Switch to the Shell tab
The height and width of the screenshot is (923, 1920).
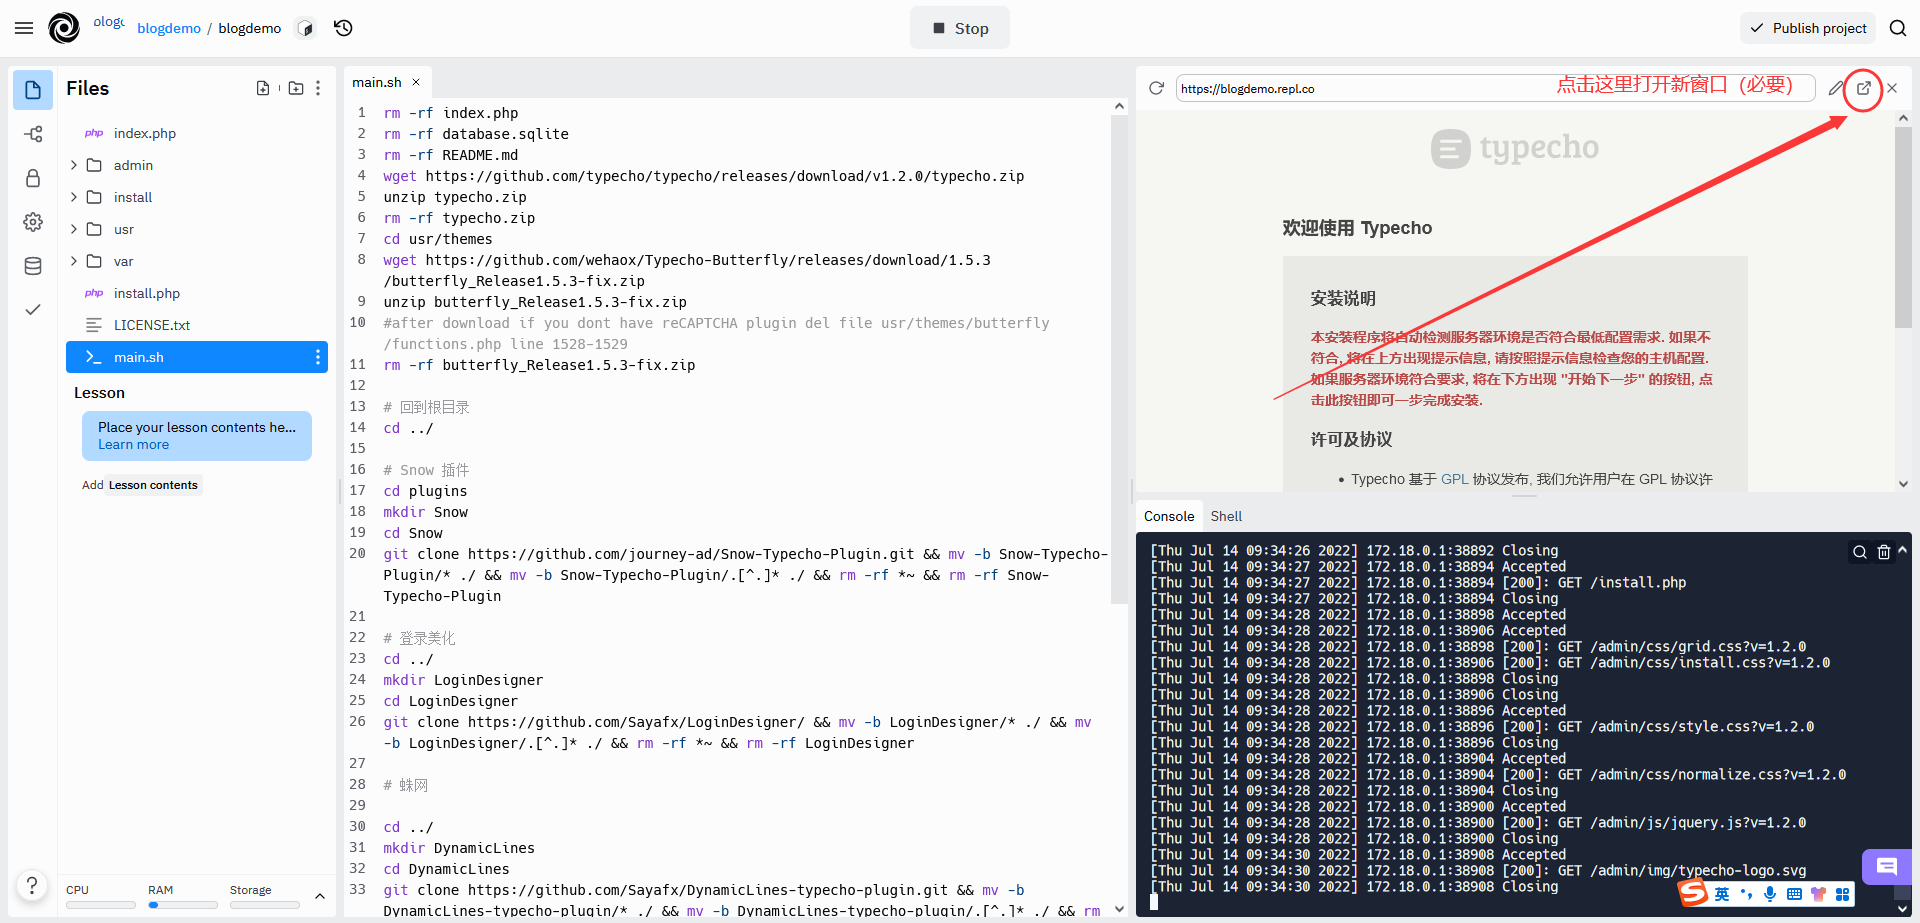1226,516
